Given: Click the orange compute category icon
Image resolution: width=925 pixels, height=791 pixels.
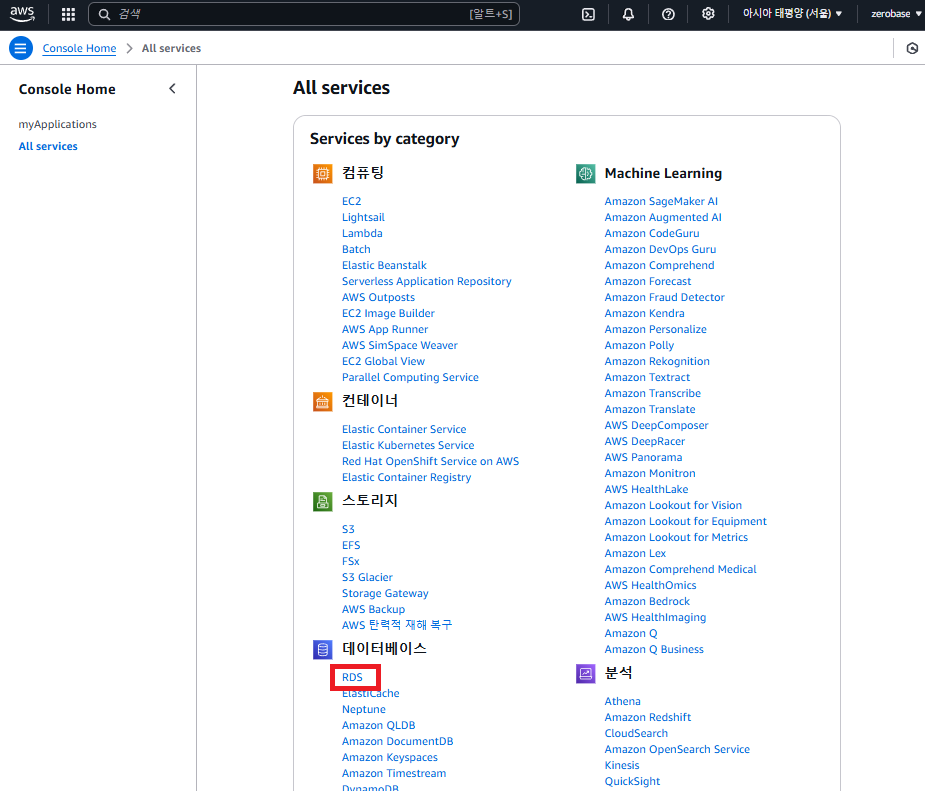Looking at the screenshot, I should [x=323, y=174].
